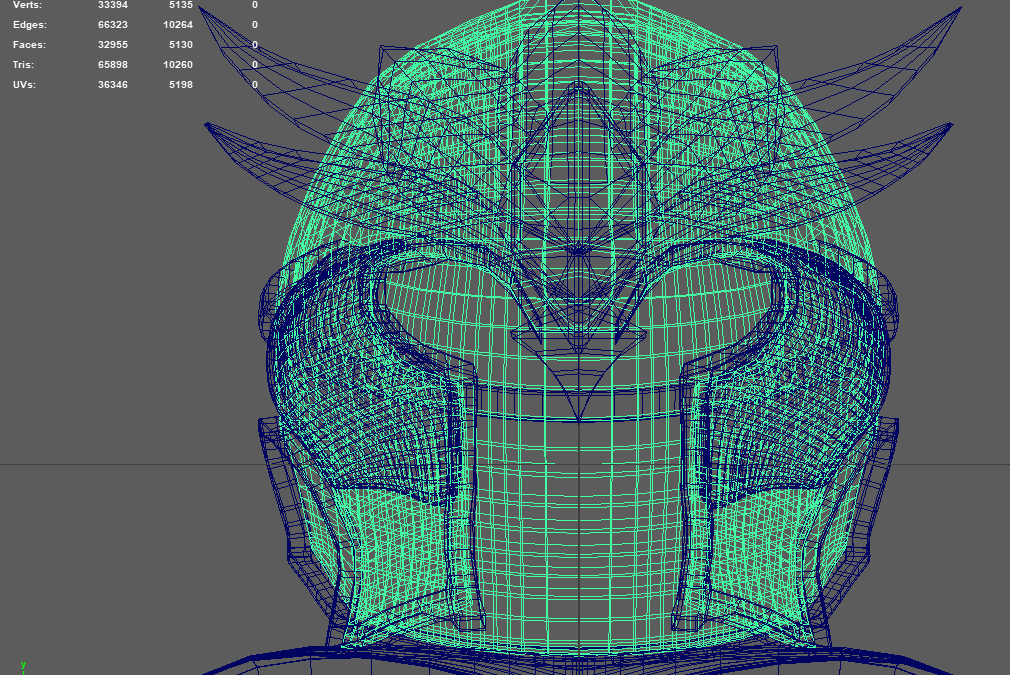Click the total UVs value 36346
The height and width of the screenshot is (675, 1010).
pos(112,85)
